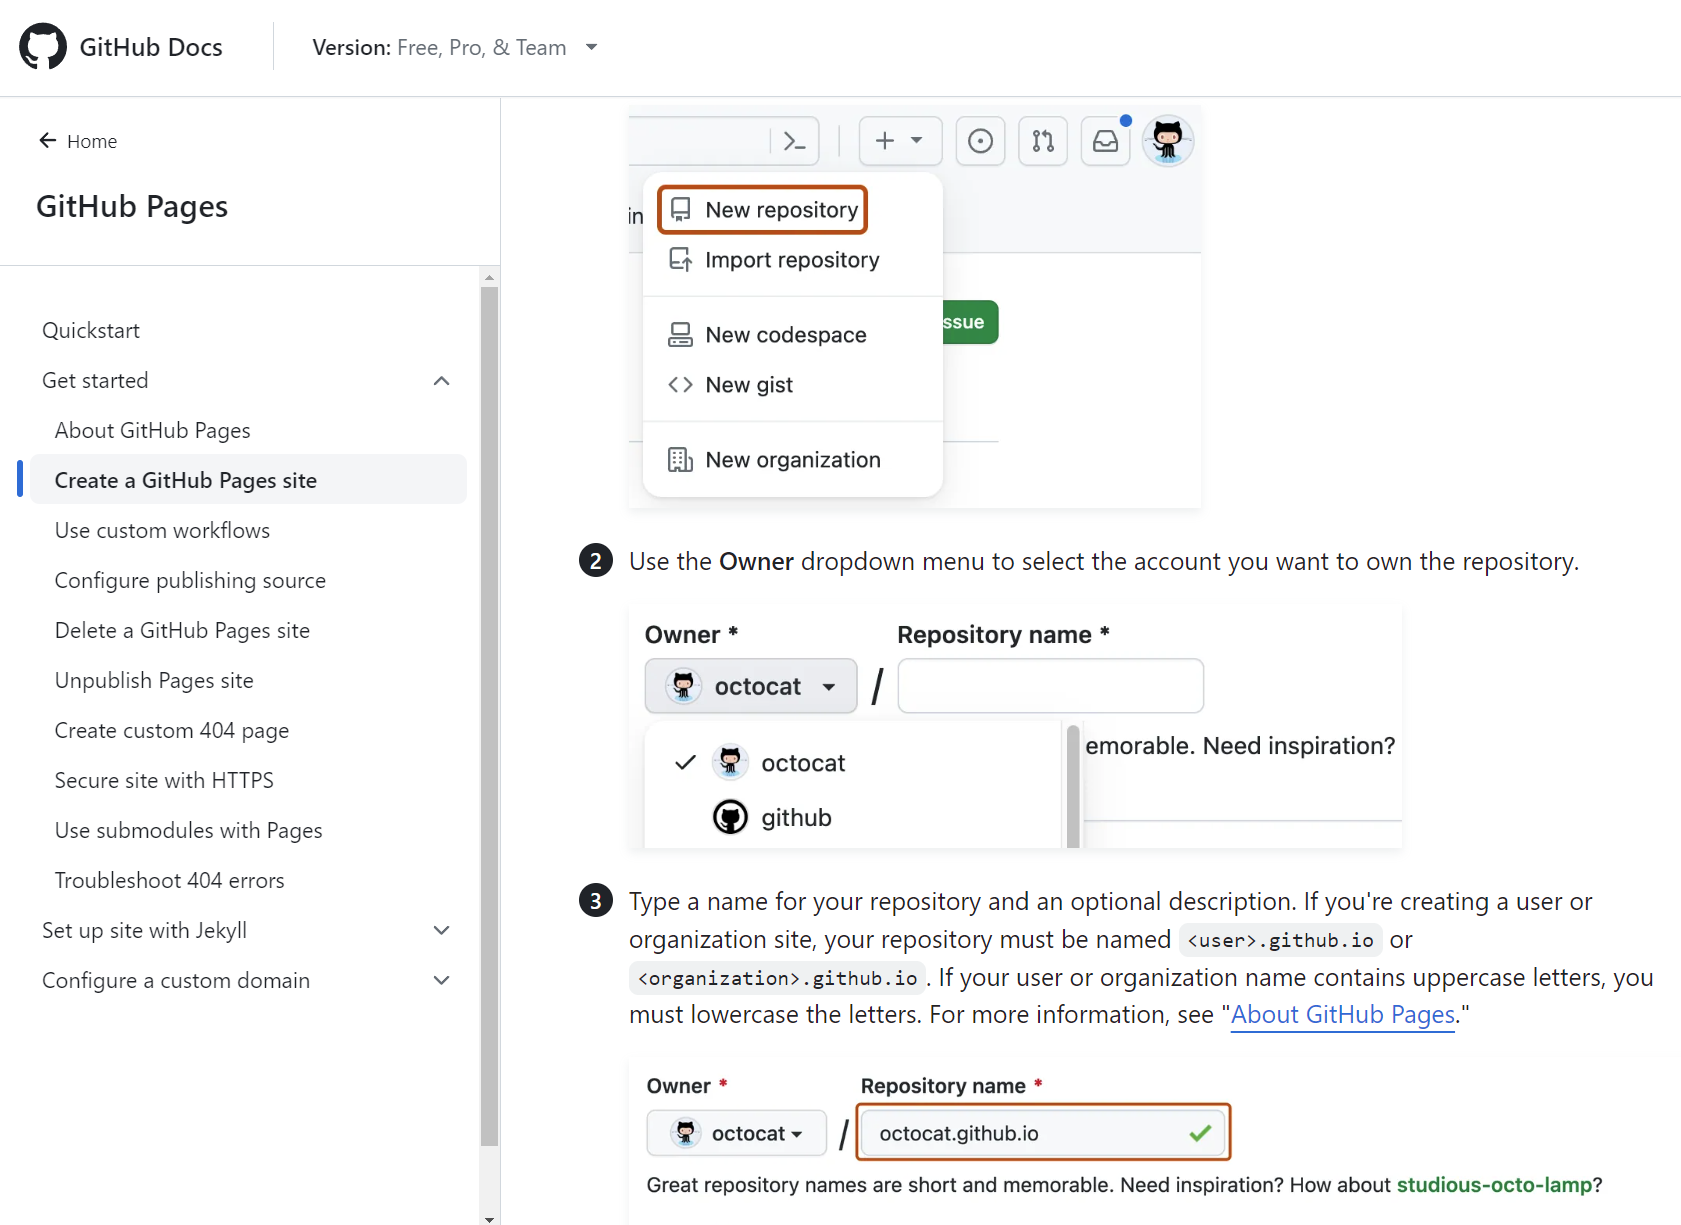Click the code brackets icon beside New gist

click(680, 385)
